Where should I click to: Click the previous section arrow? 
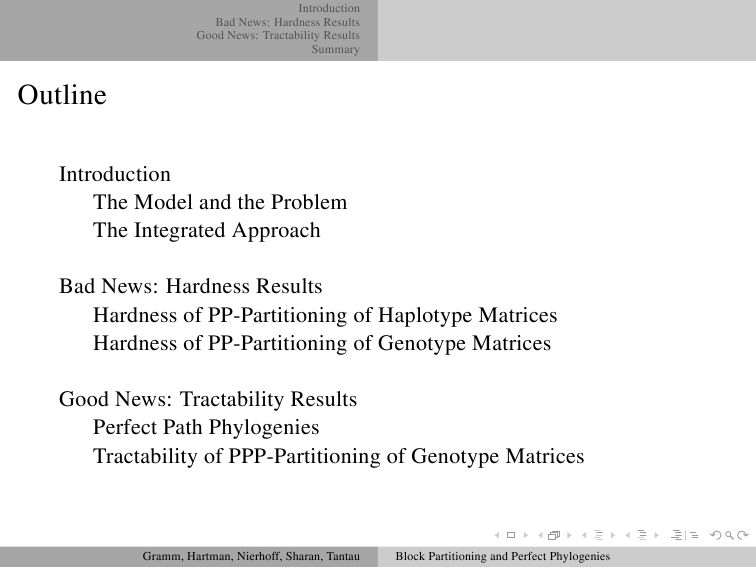(628, 535)
